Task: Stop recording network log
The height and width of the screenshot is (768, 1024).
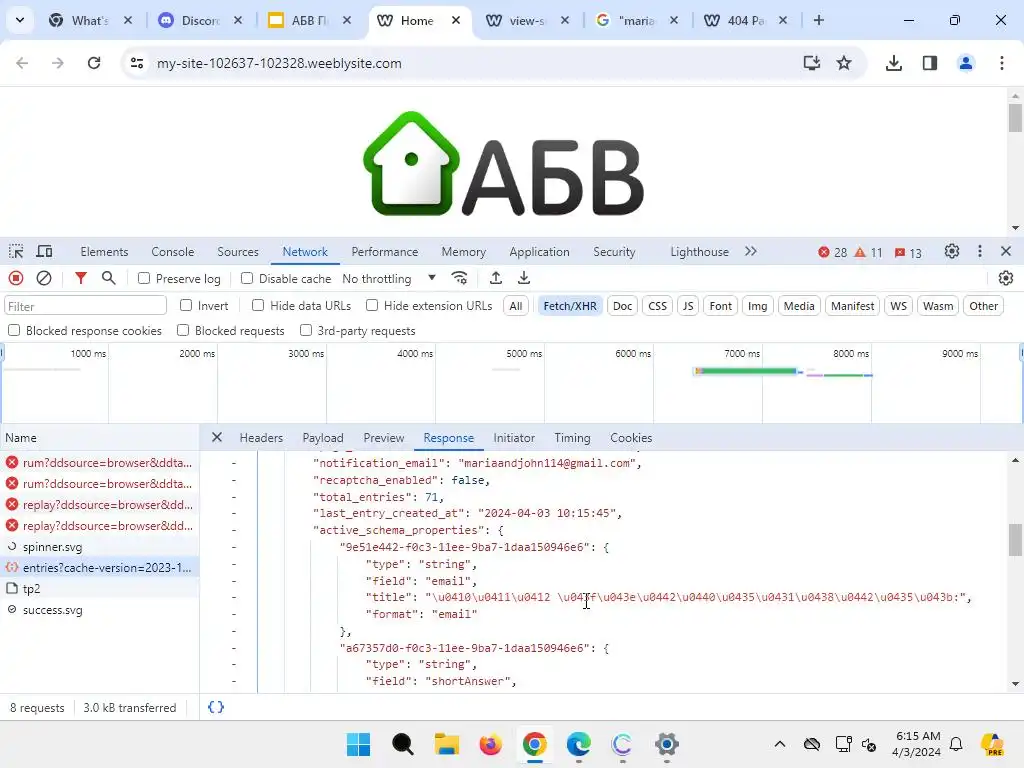Action: coord(16,279)
